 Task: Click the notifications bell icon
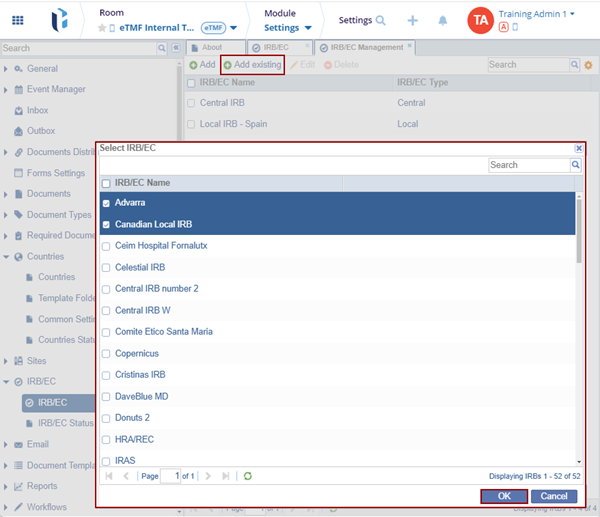tap(442, 20)
